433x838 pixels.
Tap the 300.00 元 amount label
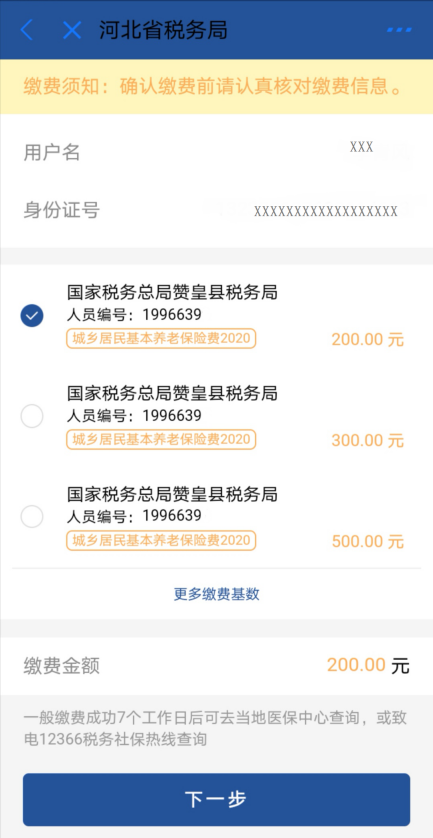pos(367,441)
